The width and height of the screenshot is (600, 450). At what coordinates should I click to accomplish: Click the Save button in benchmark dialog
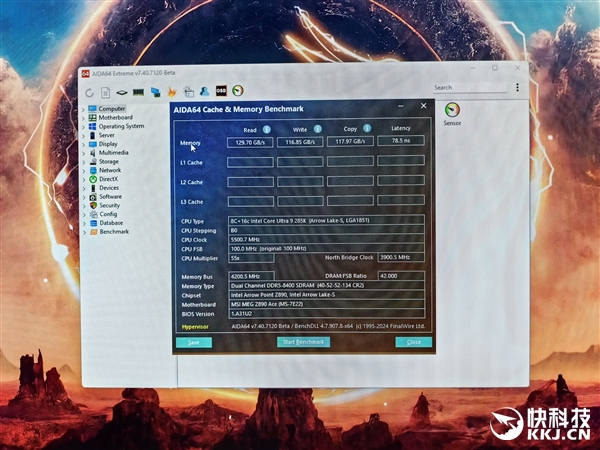193,342
